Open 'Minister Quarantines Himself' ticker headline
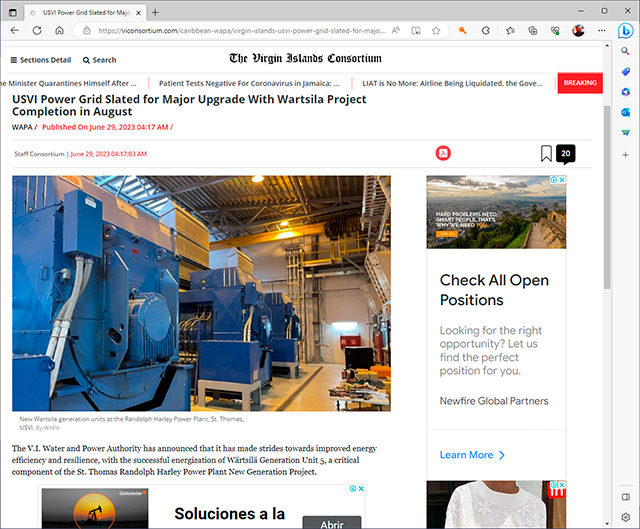Viewport: 640px width, 529px height. pyautogui.click(x=69, y=83)
